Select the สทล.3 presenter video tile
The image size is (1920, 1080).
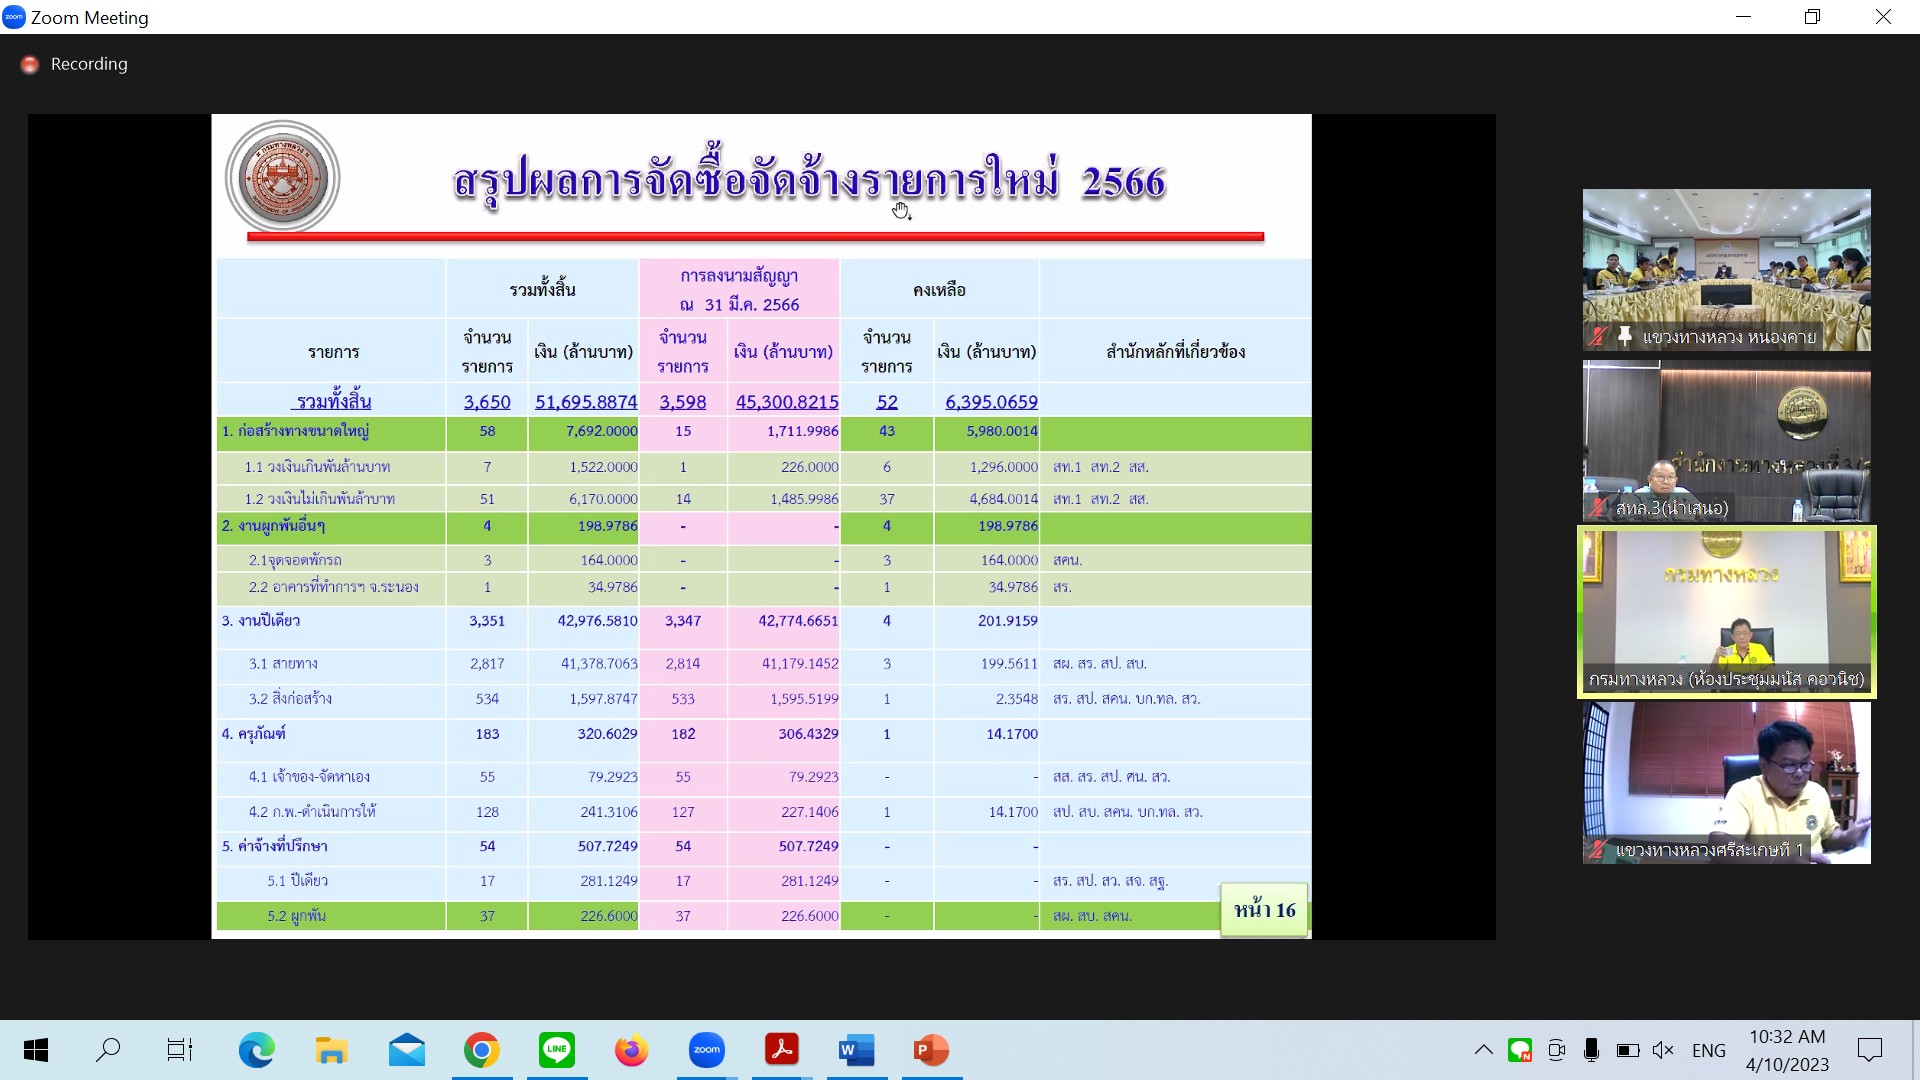[x=1726, y=441]
